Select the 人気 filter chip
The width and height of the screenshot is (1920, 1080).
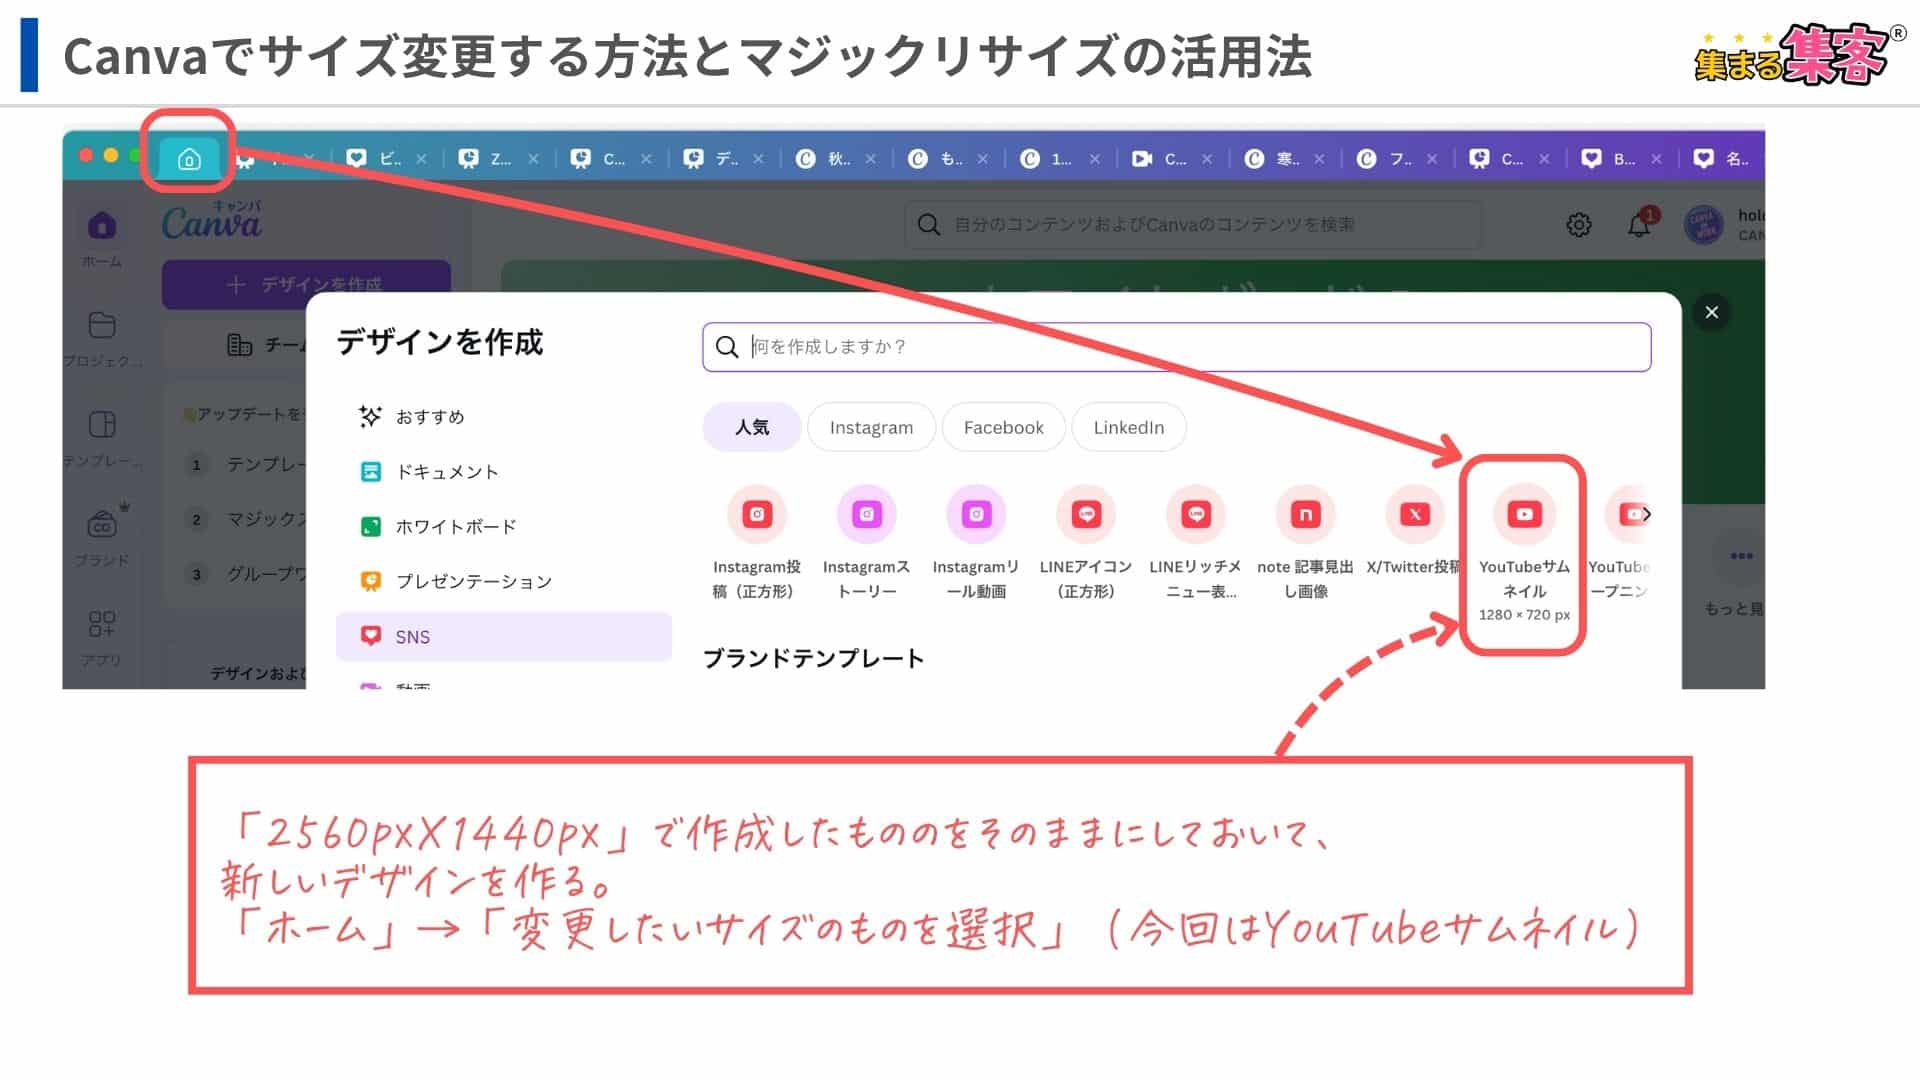point(752,427)
